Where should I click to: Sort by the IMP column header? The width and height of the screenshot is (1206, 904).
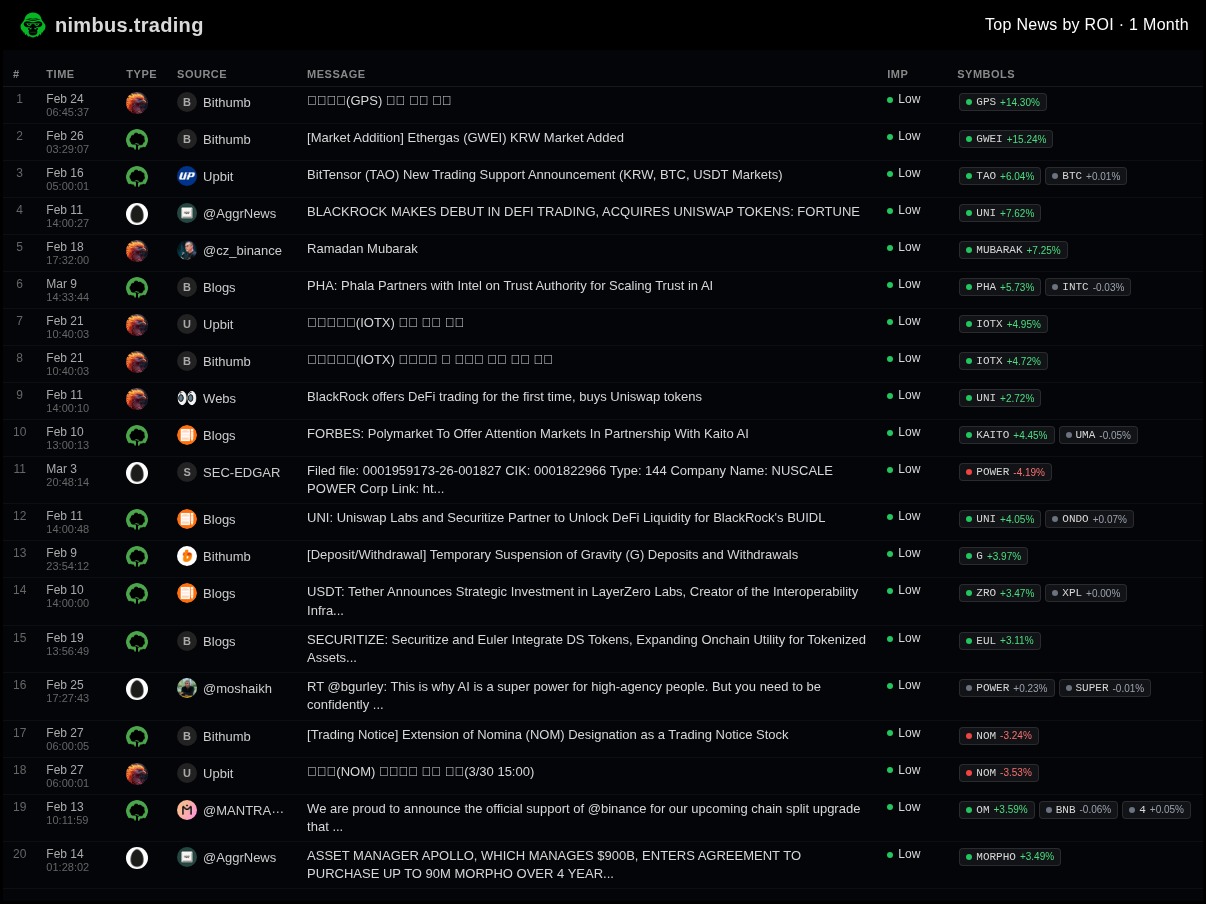897,74
